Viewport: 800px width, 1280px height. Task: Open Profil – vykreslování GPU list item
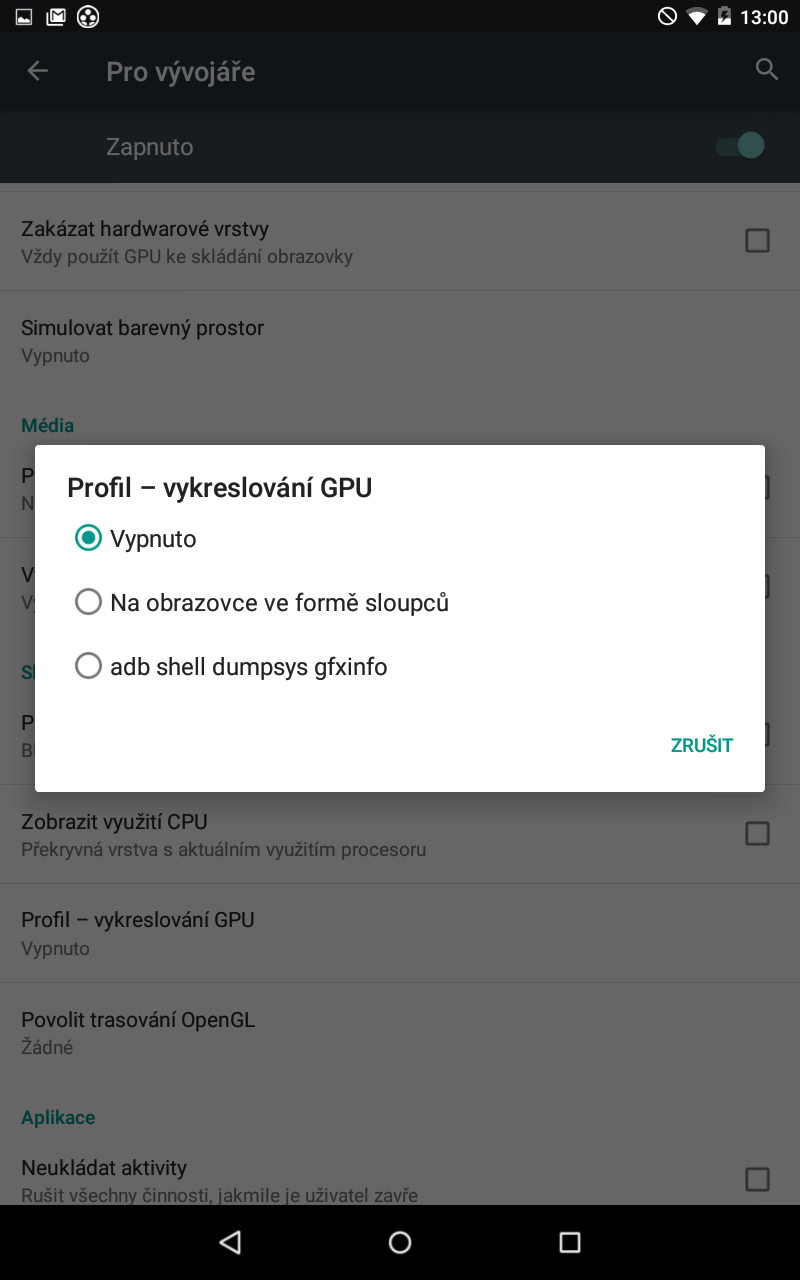400,933
